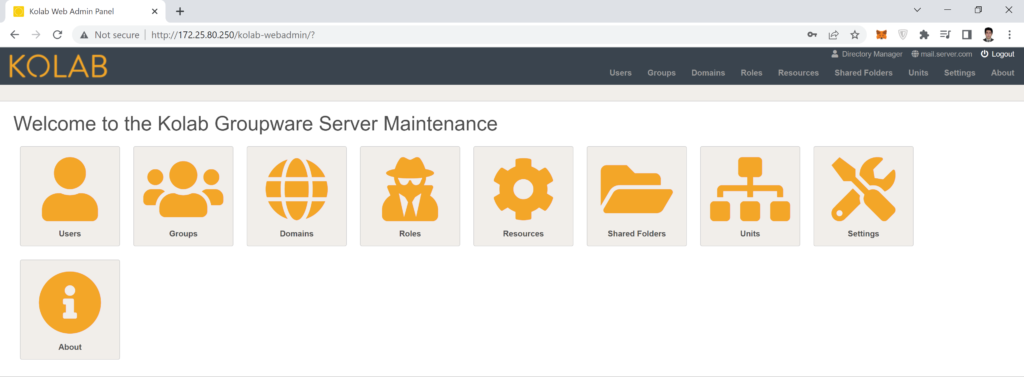Click the Logout link
Viewport: 1024px width, 377px height.
pos(998,54)
